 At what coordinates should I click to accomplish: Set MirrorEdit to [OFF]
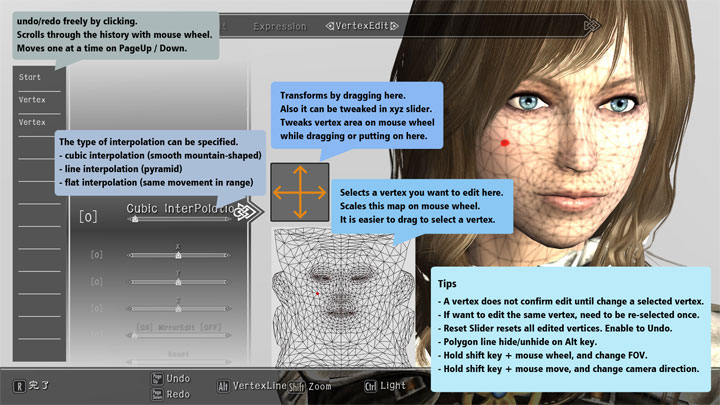click(210, 327)
